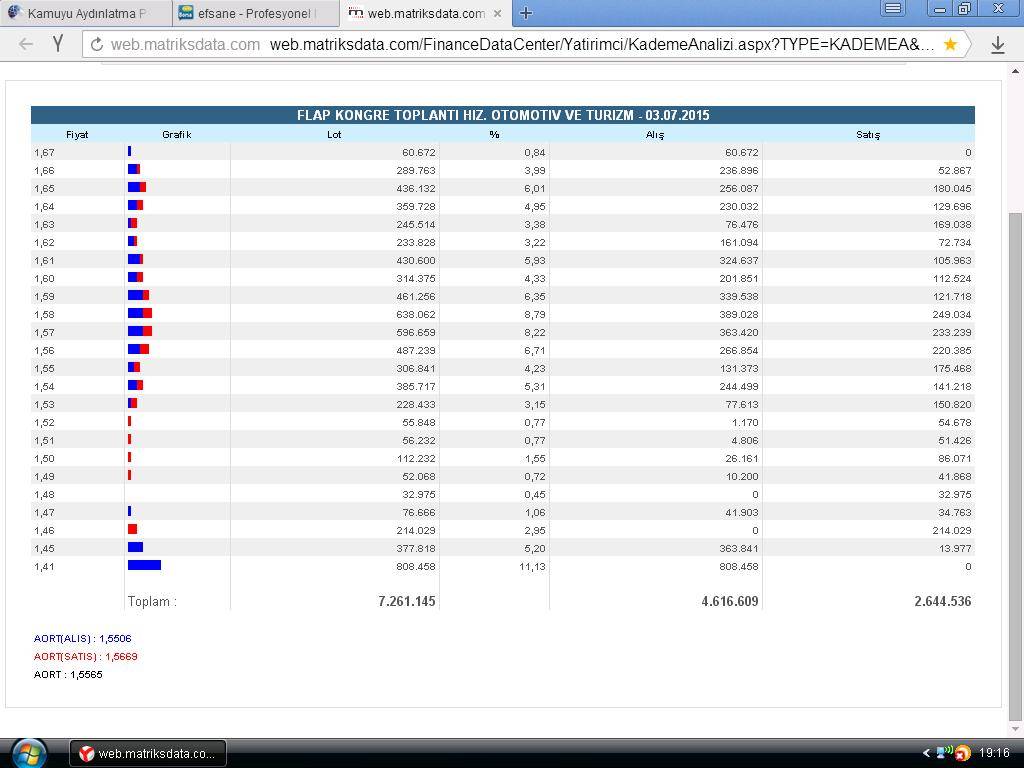Click the browser back arrow
Image resolution: width=1024 pixels, height=768 pixels.
tap(26, 44)
